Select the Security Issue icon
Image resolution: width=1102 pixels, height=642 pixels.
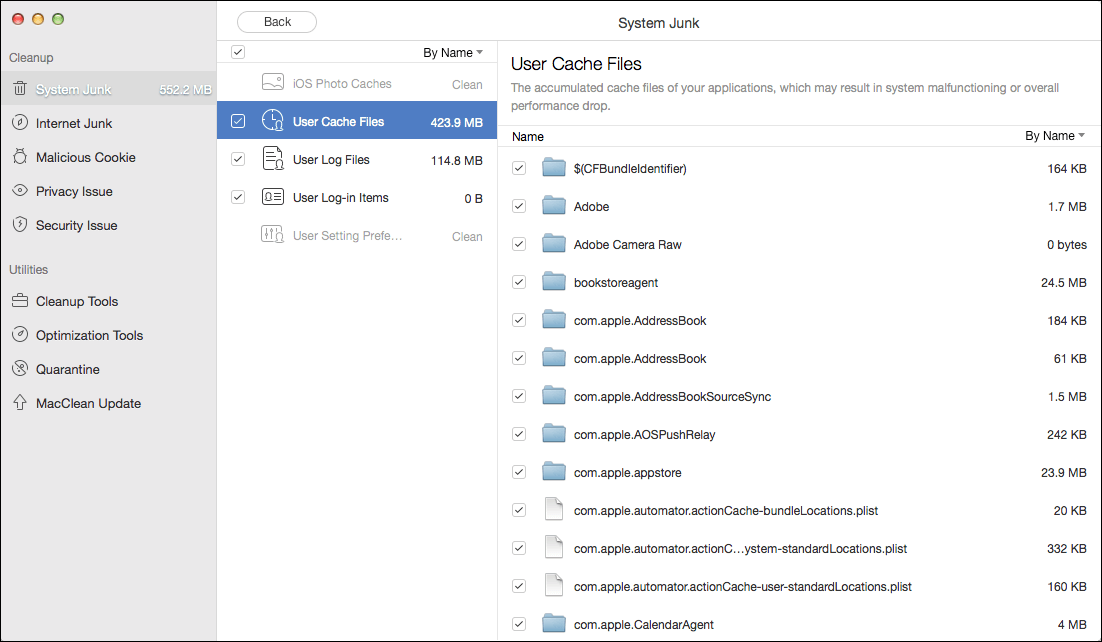pos(20,225)
